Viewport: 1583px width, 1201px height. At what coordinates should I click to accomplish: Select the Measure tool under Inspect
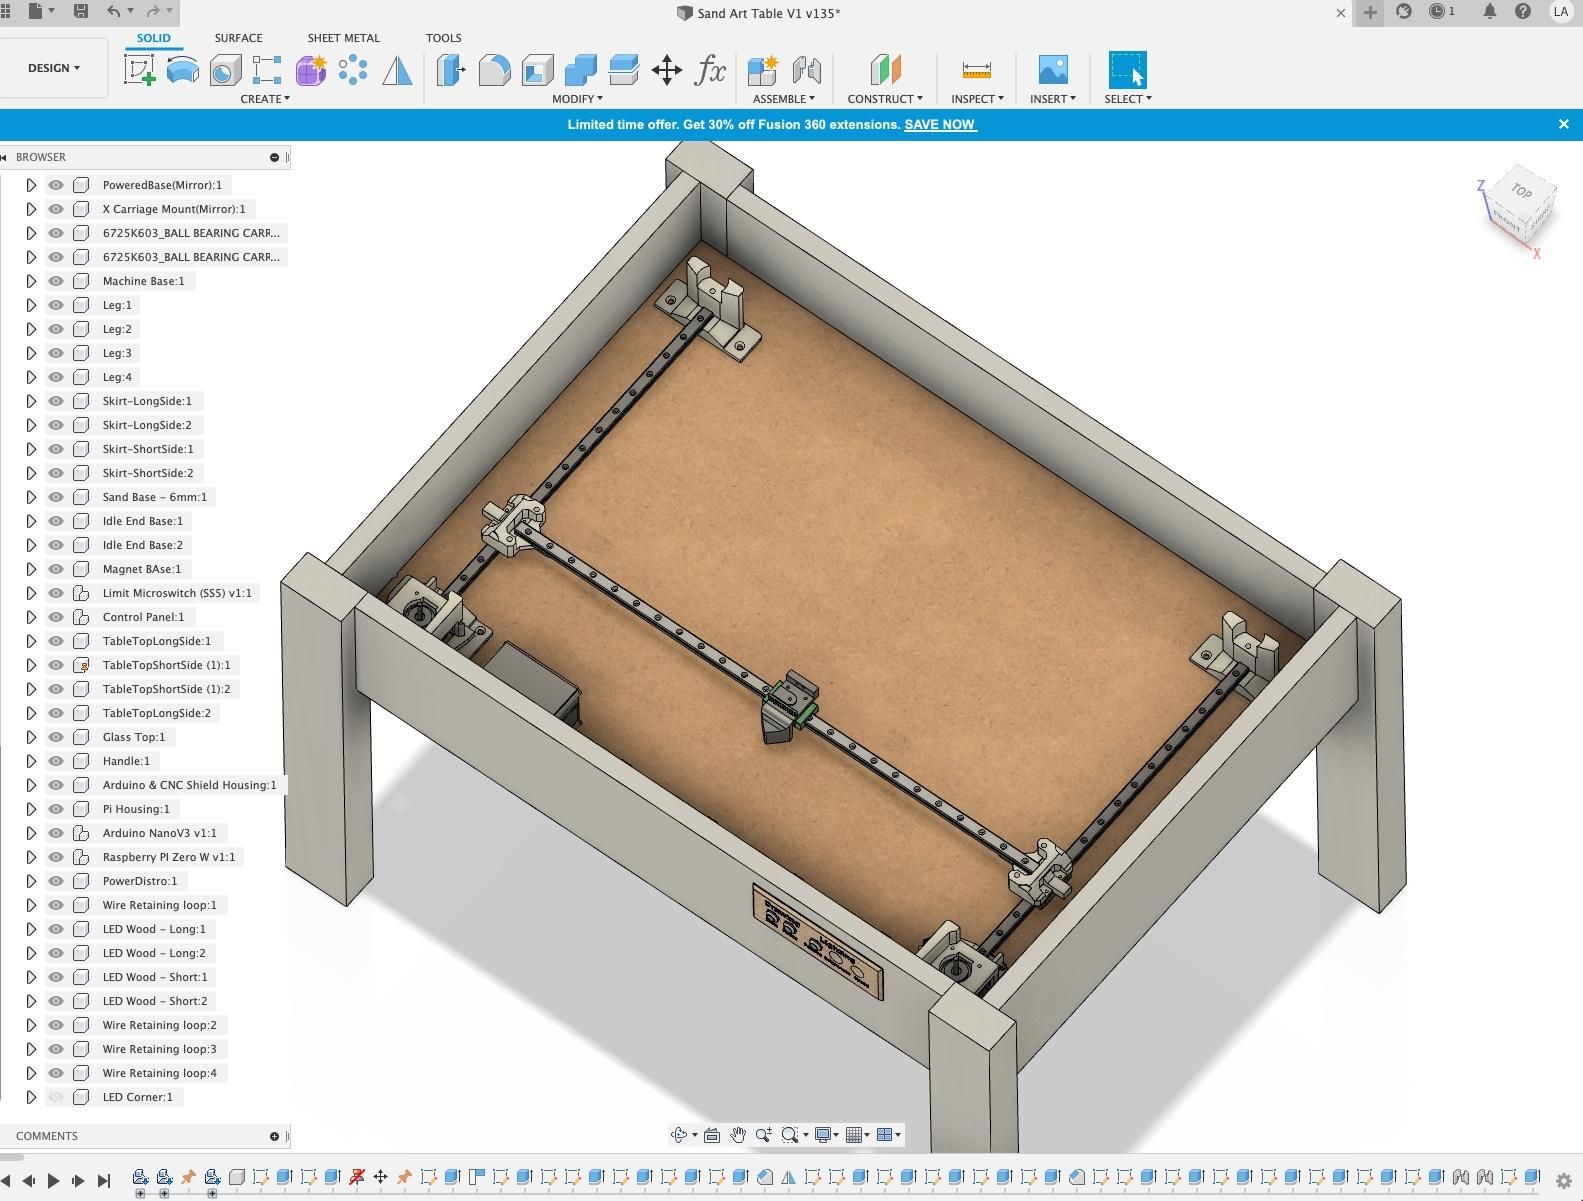click(976, 70)
